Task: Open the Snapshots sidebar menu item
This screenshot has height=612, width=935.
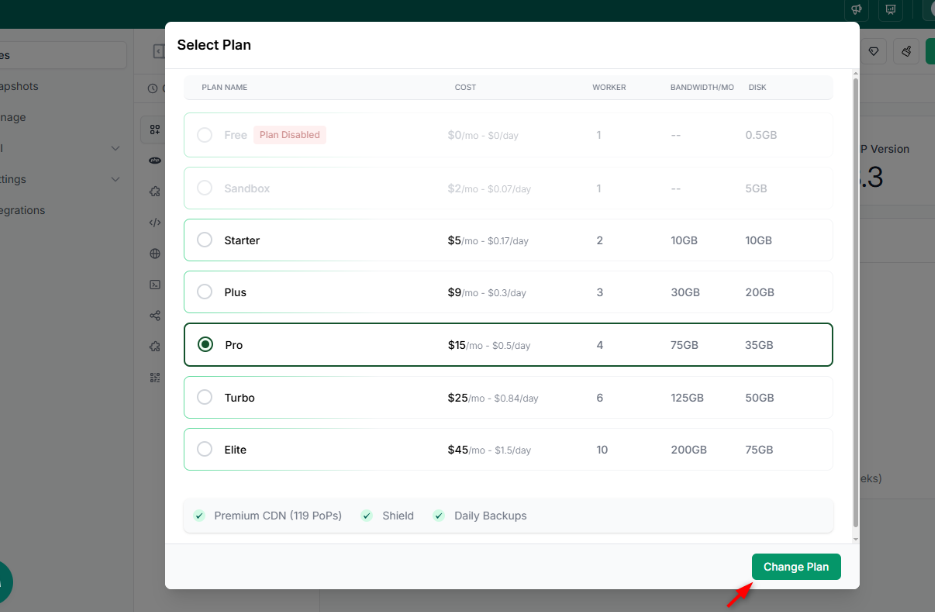Action: (19, 86)
